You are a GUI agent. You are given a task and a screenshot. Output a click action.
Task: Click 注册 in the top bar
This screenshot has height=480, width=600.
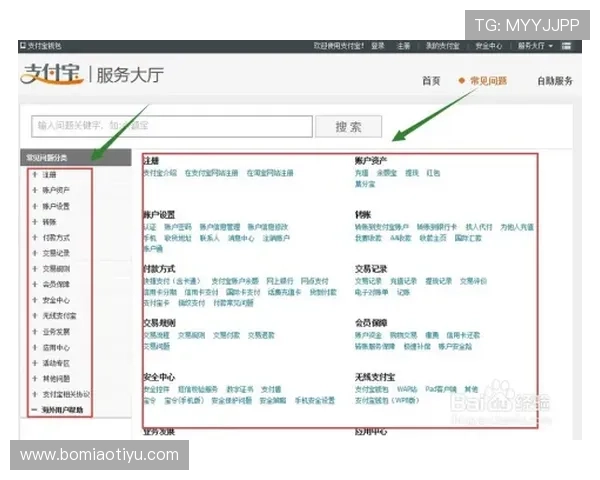click(403, 46)
